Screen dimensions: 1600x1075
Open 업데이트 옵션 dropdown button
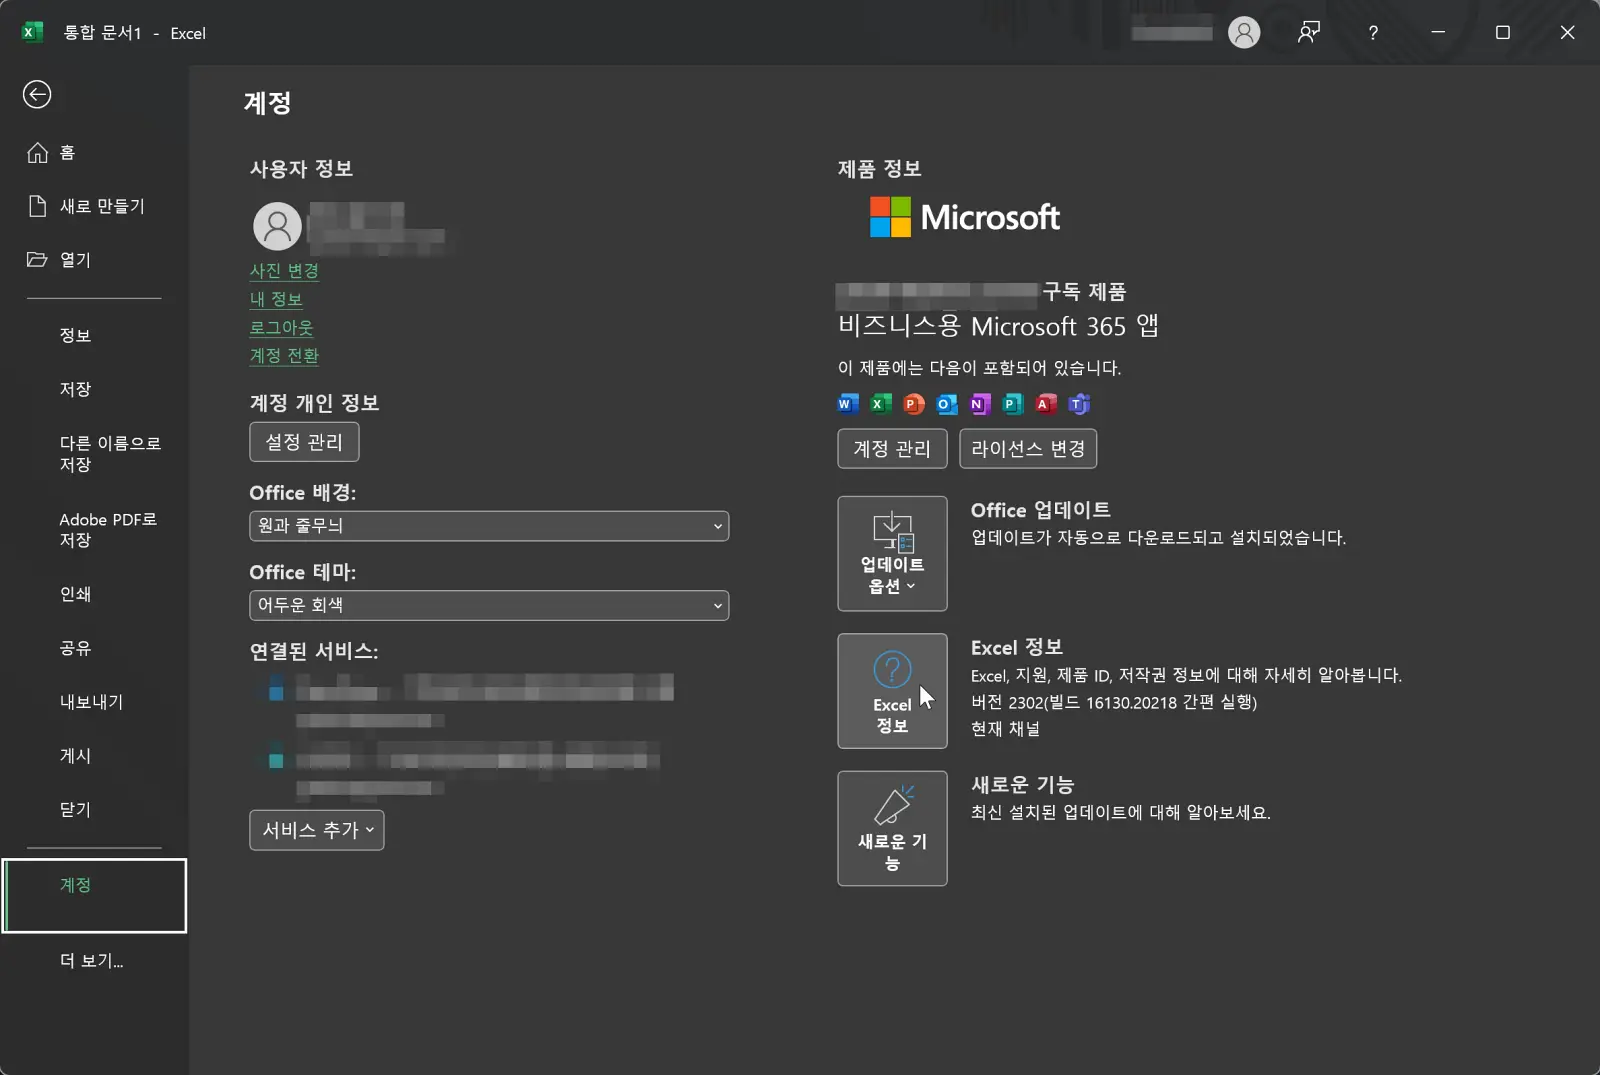pos(892,554)
